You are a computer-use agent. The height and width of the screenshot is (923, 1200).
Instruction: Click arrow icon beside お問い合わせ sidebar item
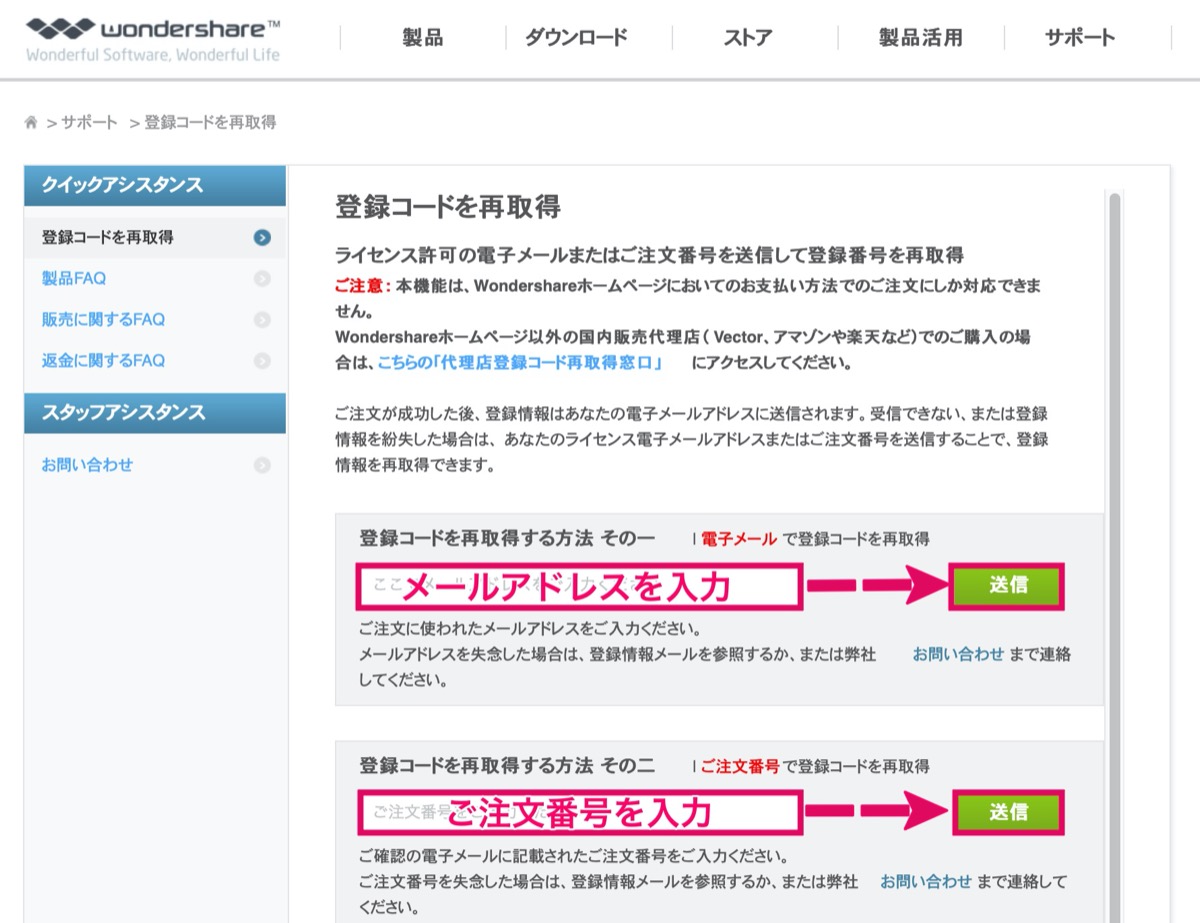click(x=262, y=465)
